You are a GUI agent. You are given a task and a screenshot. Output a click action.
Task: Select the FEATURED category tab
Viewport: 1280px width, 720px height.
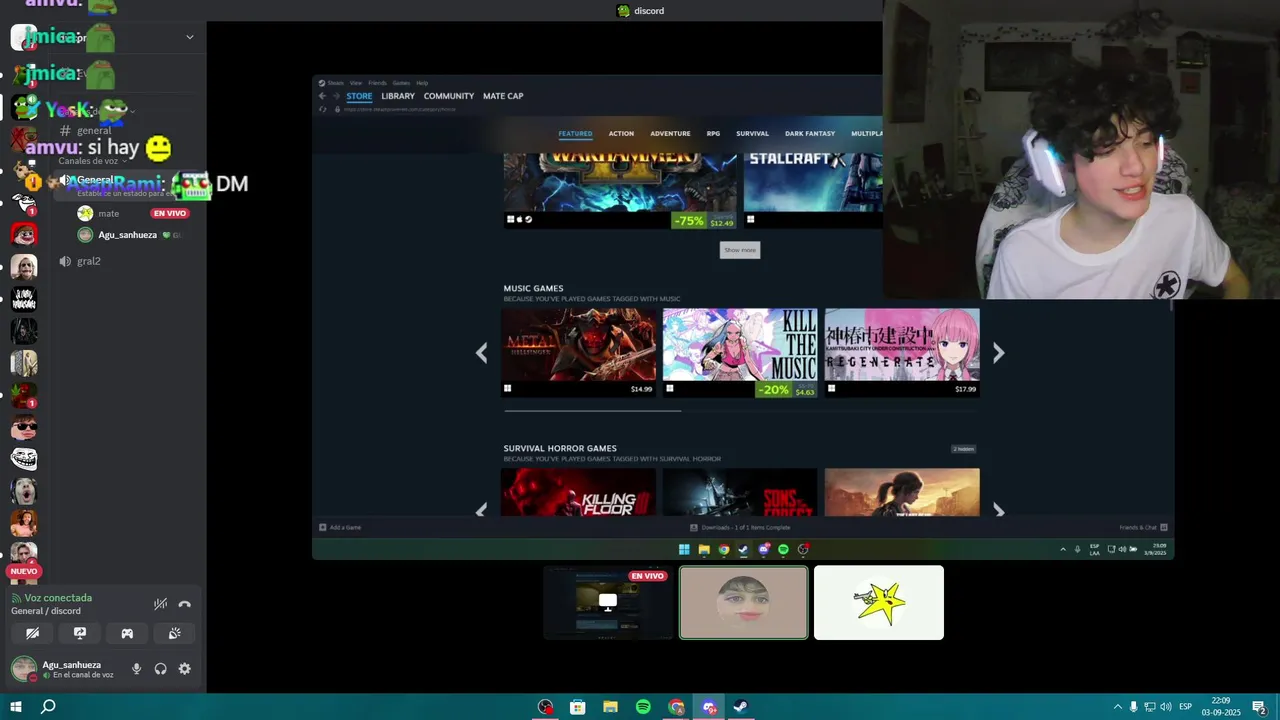575,133
